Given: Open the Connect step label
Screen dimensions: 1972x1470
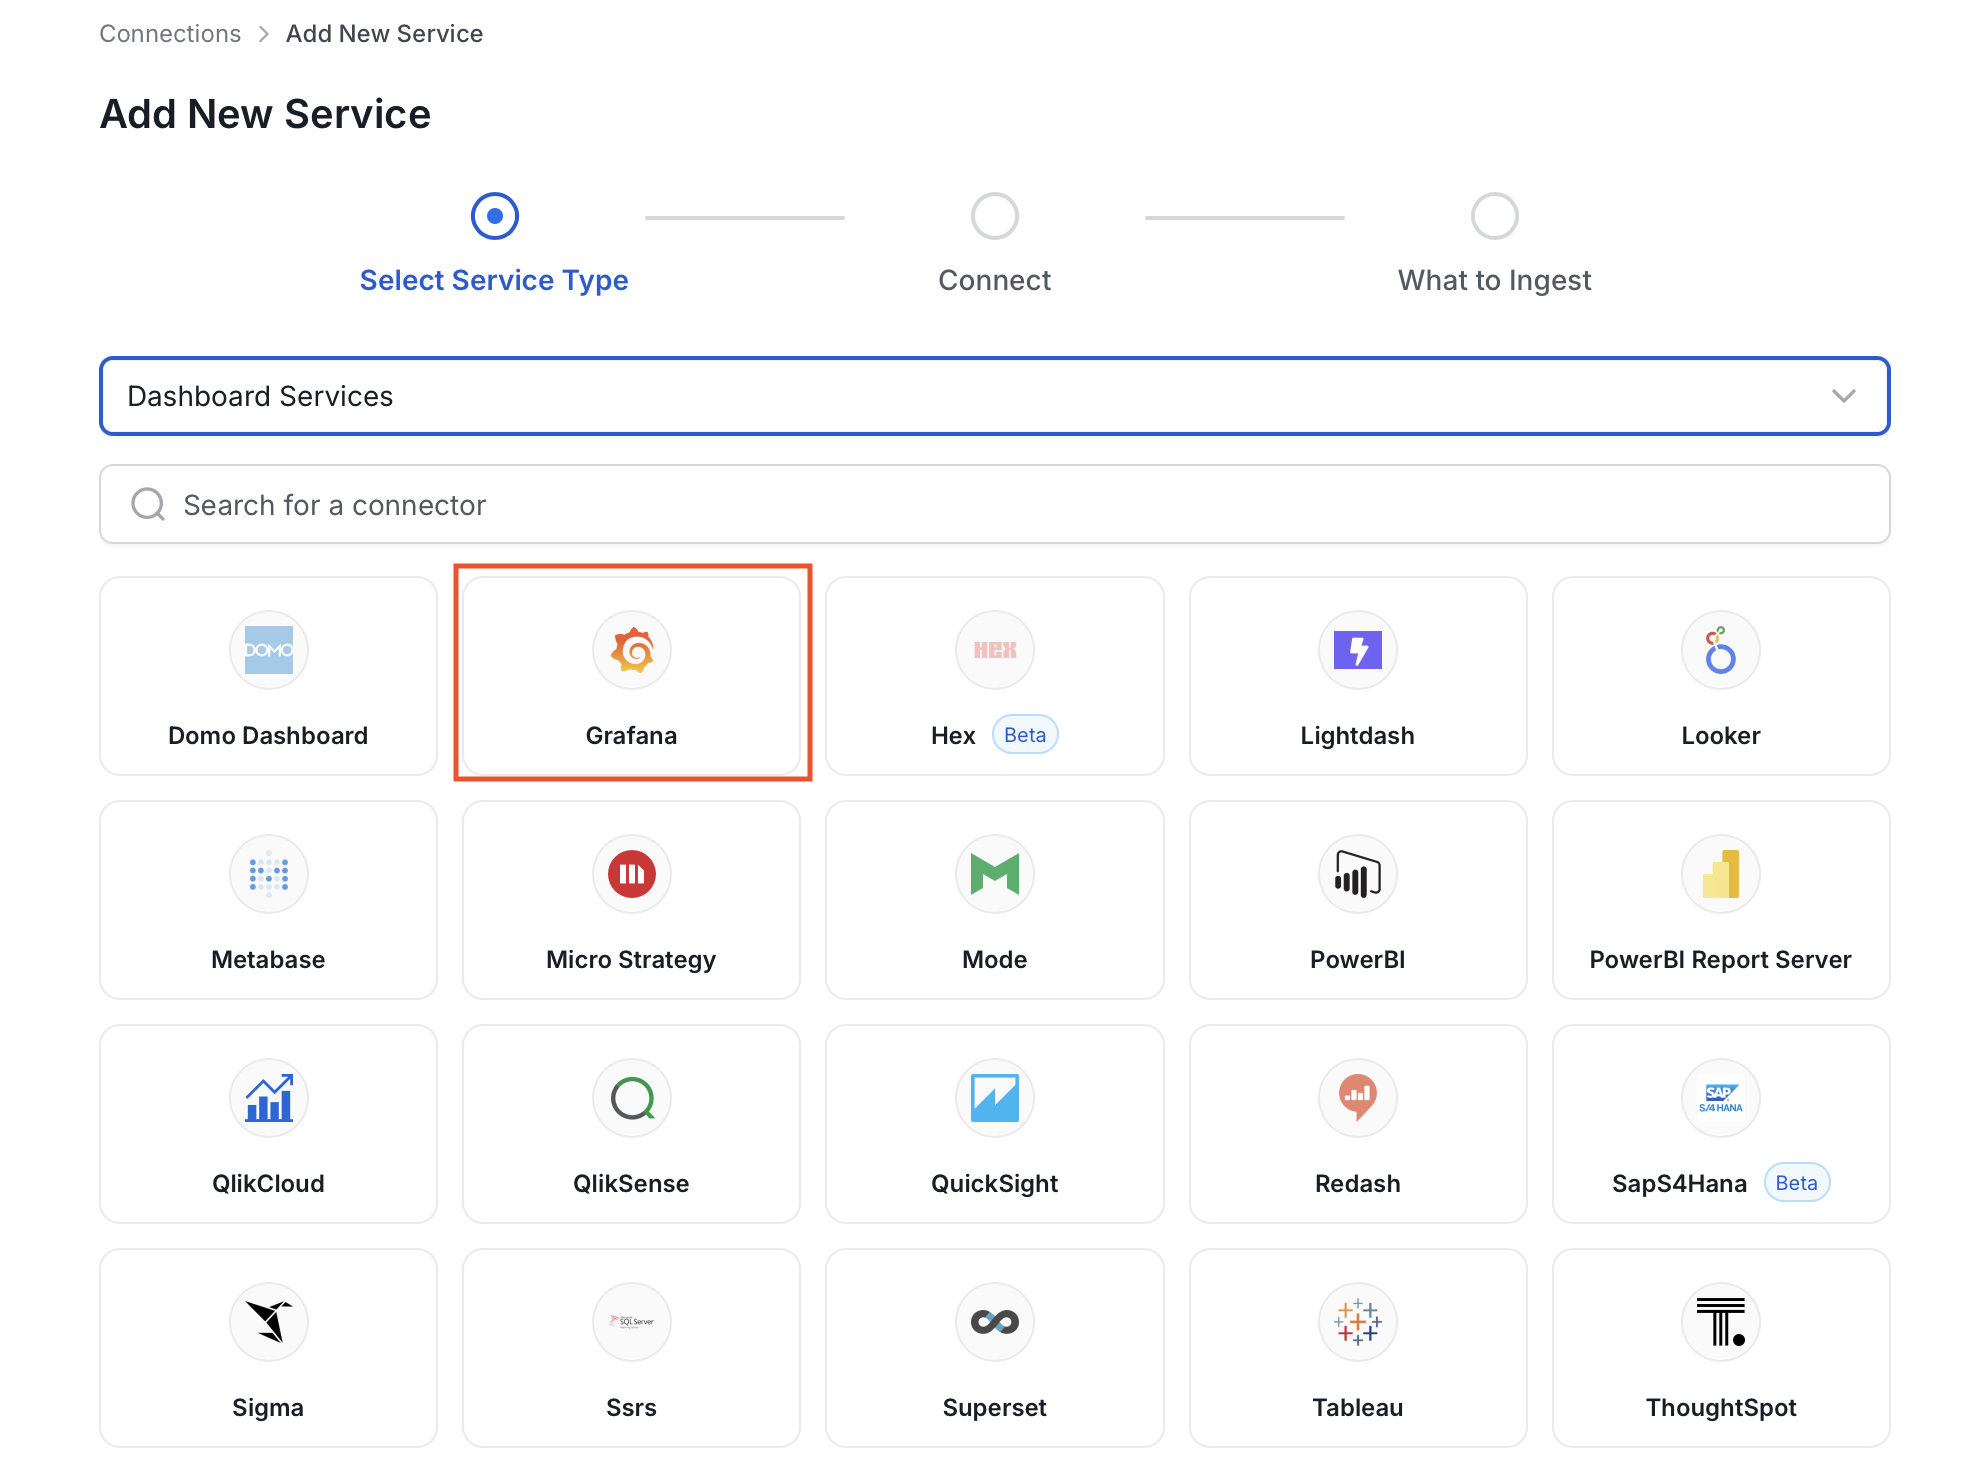Looking at the screenshot, I should click(x=995, y=280).
